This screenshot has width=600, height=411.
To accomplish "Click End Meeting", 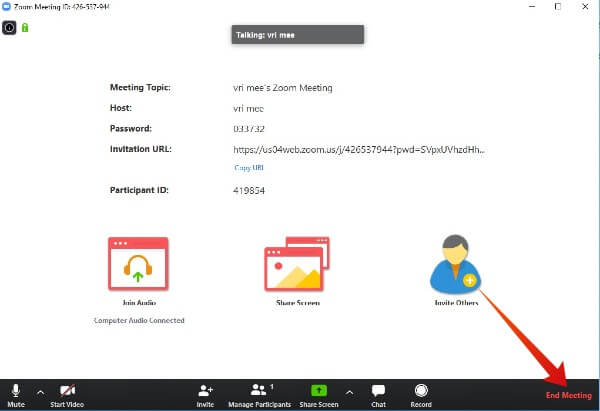I will point(569,395).
